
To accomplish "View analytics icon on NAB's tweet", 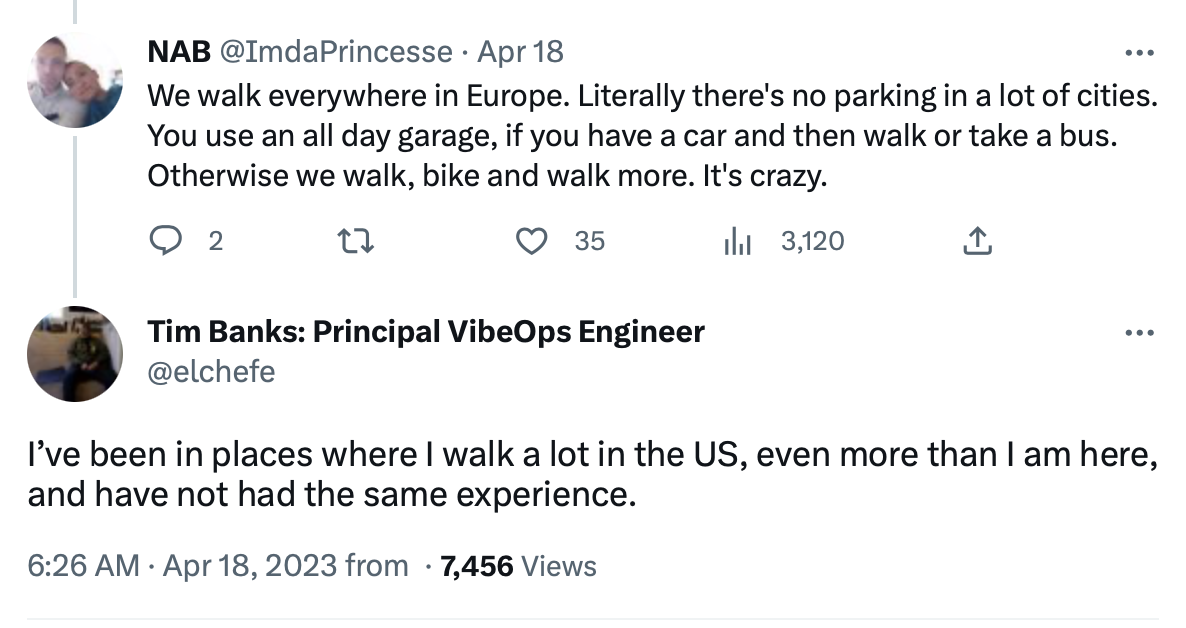I will (736, 241).
